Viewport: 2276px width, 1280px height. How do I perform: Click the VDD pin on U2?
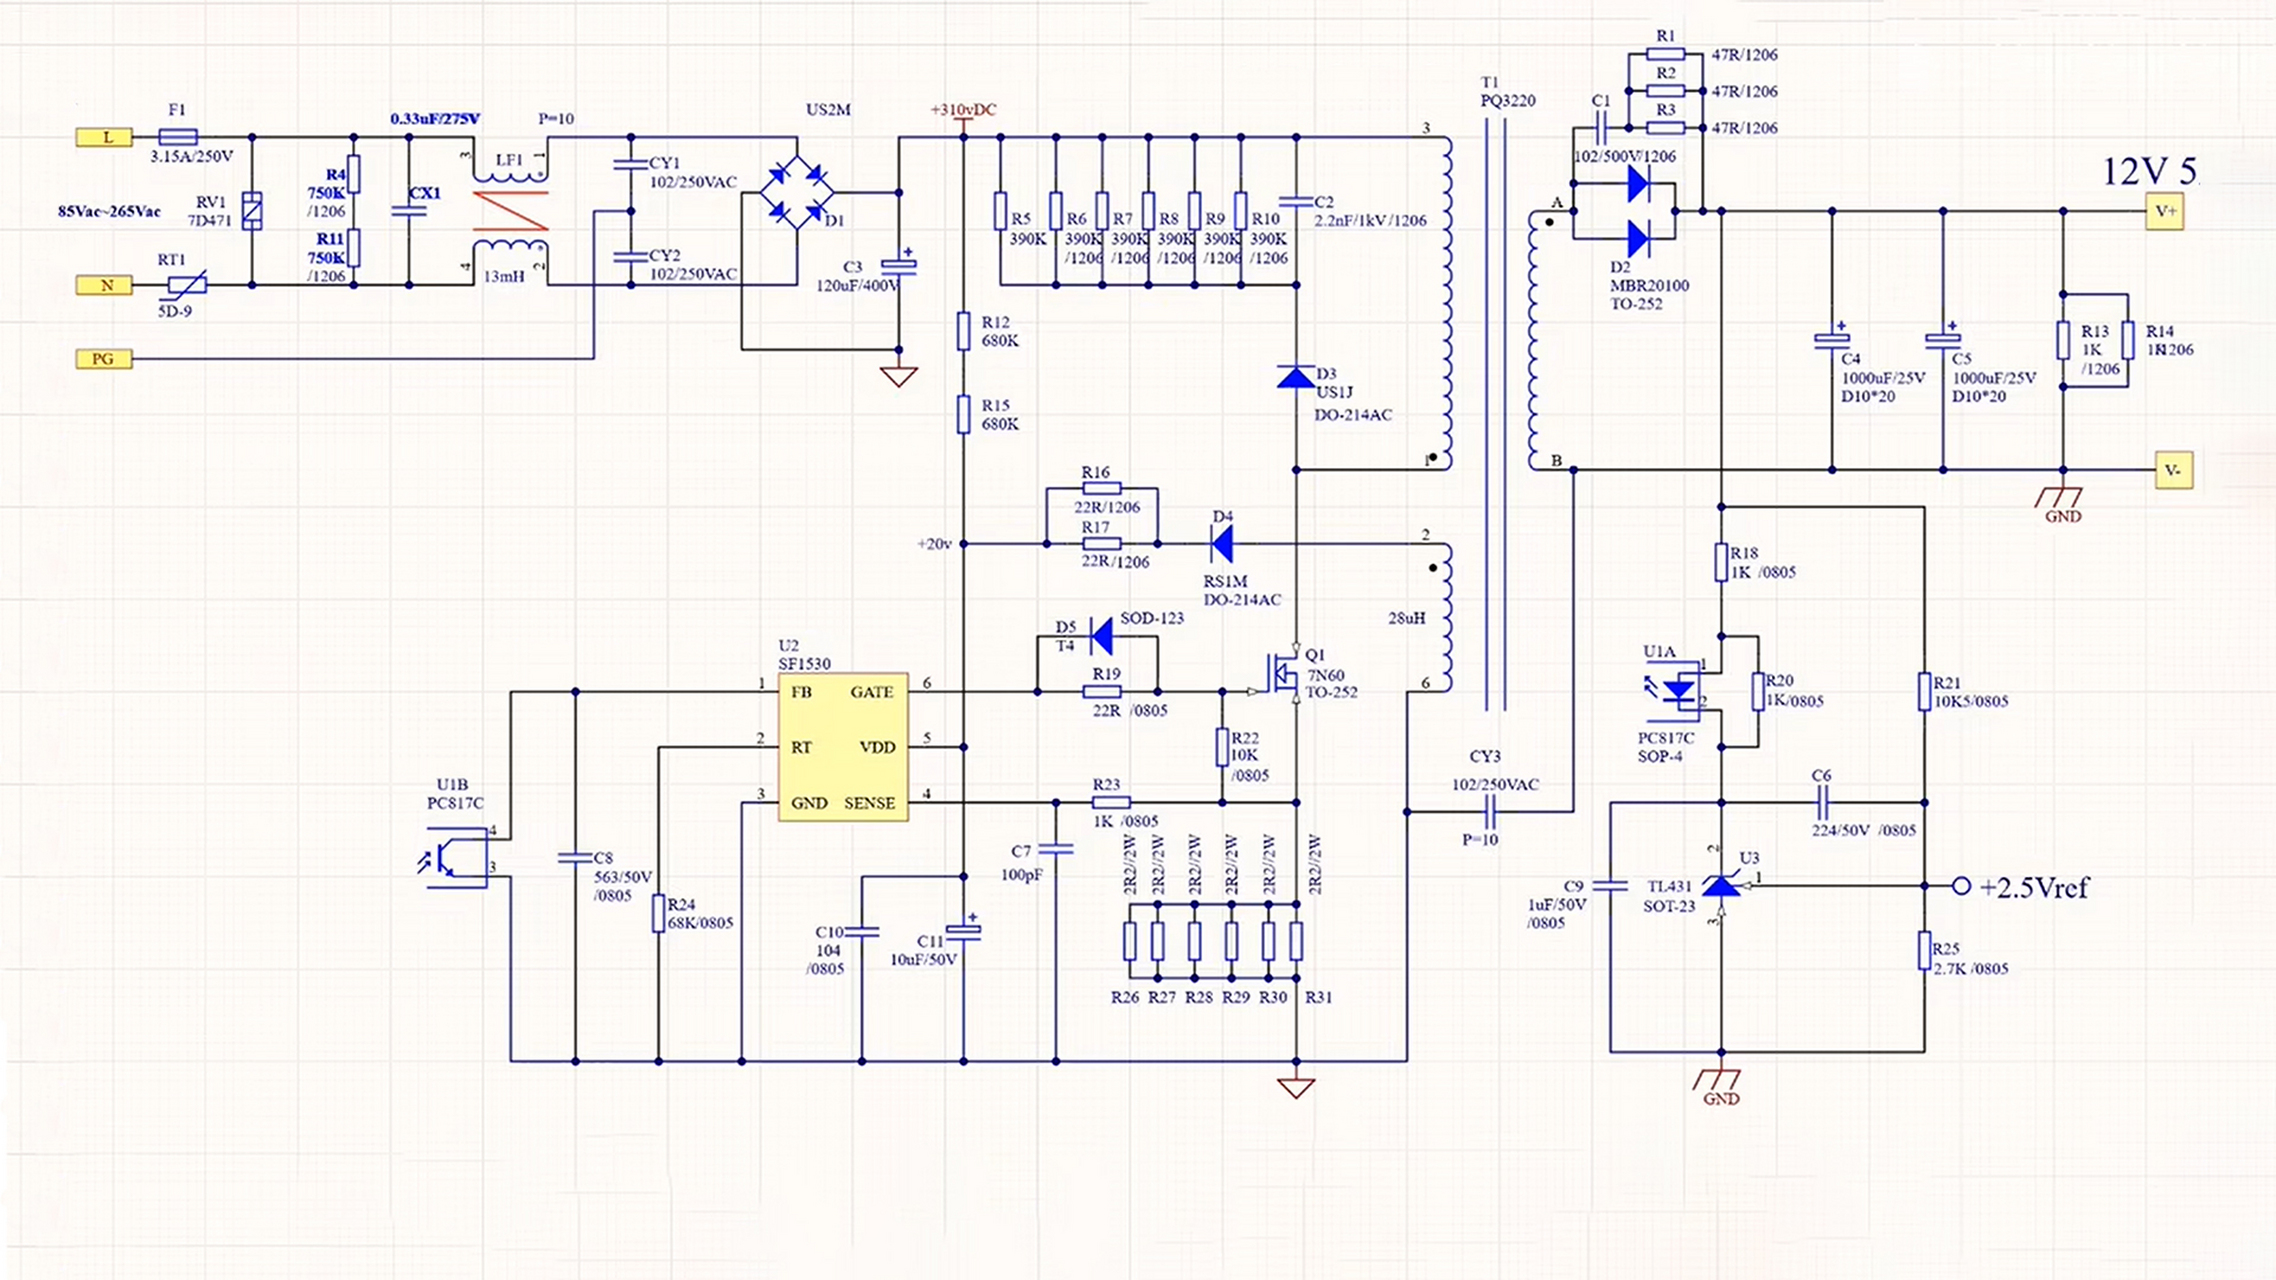tap(877, 747)
